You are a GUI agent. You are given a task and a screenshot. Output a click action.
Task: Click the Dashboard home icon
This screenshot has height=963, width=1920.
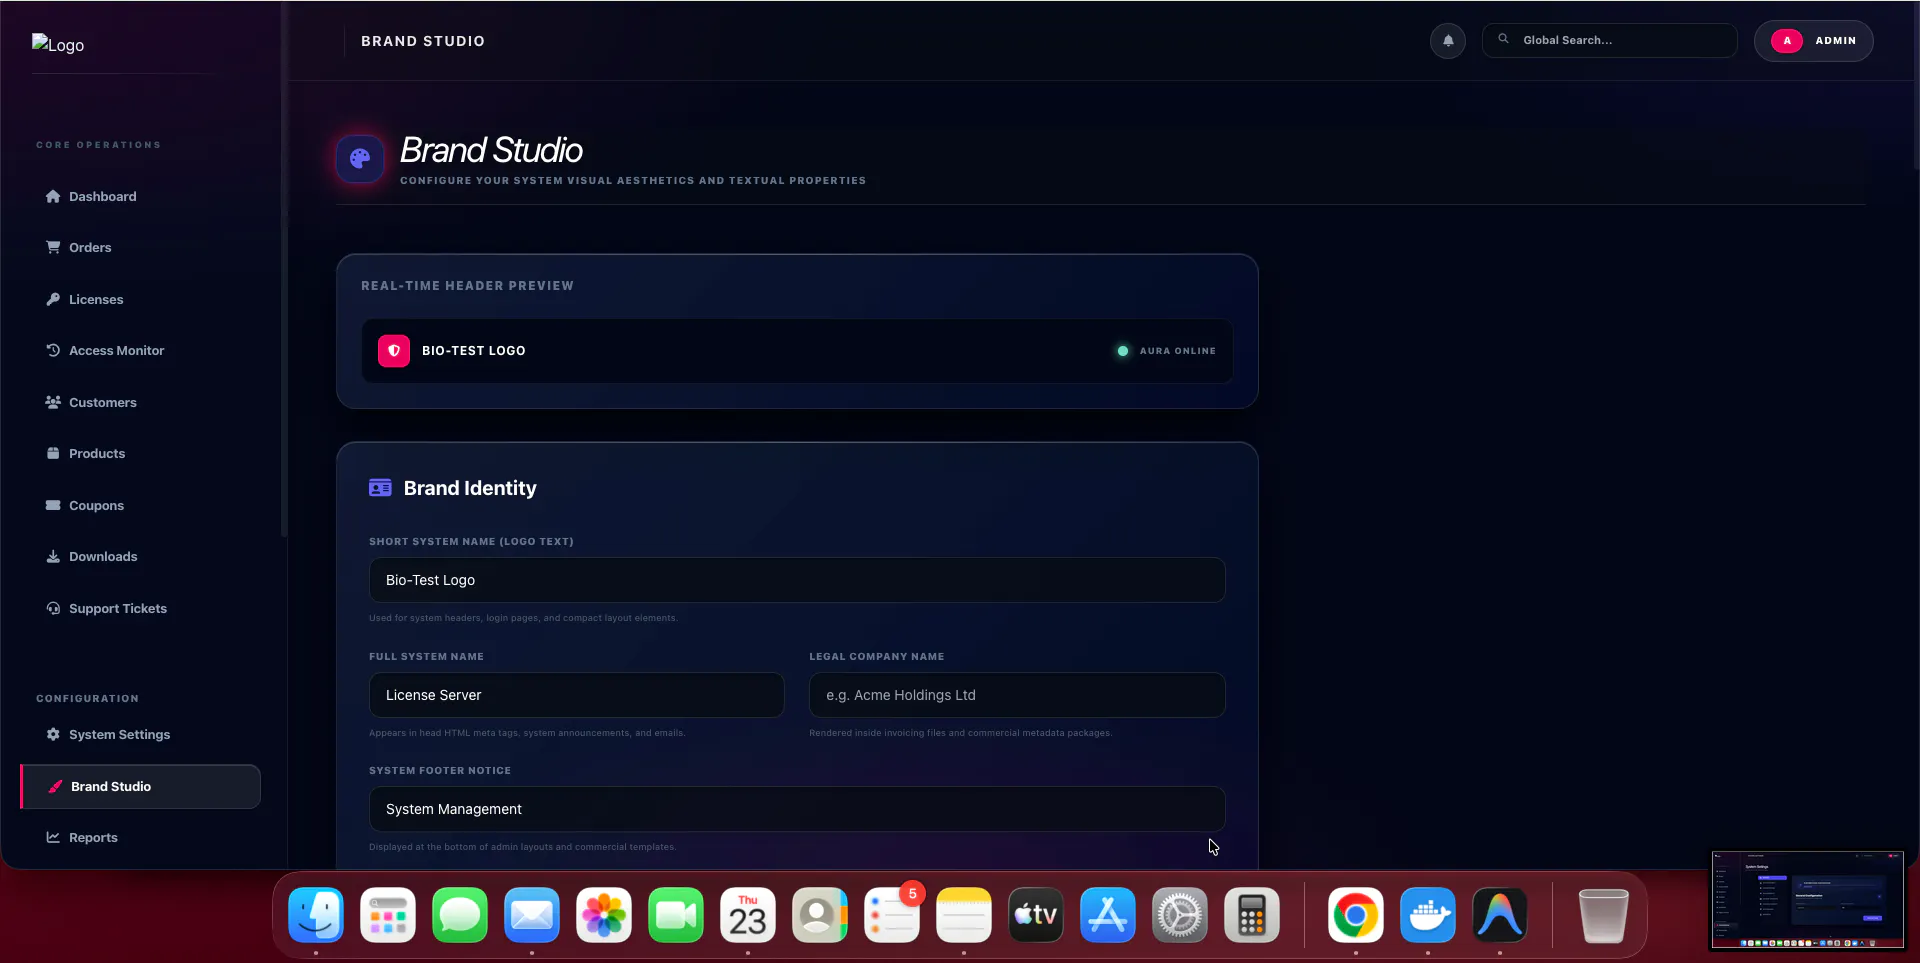click(53, 196)
